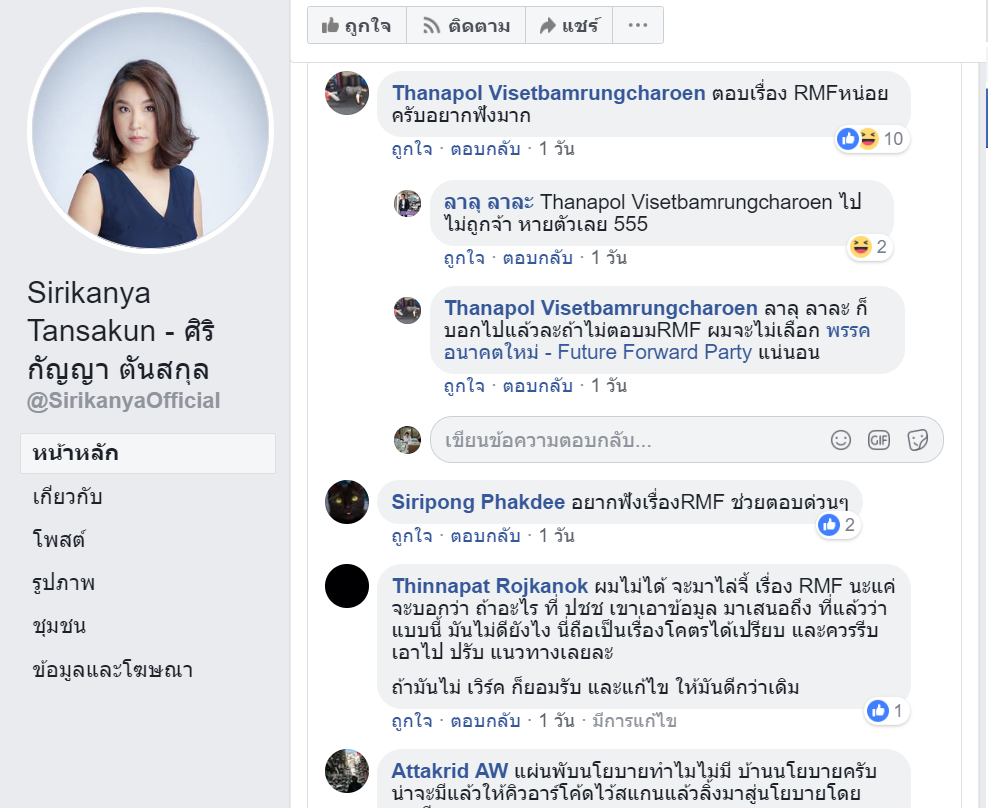Open ชุมชน in sidebar menu
This screenshot has height=808, width=988.
(59, 626)
